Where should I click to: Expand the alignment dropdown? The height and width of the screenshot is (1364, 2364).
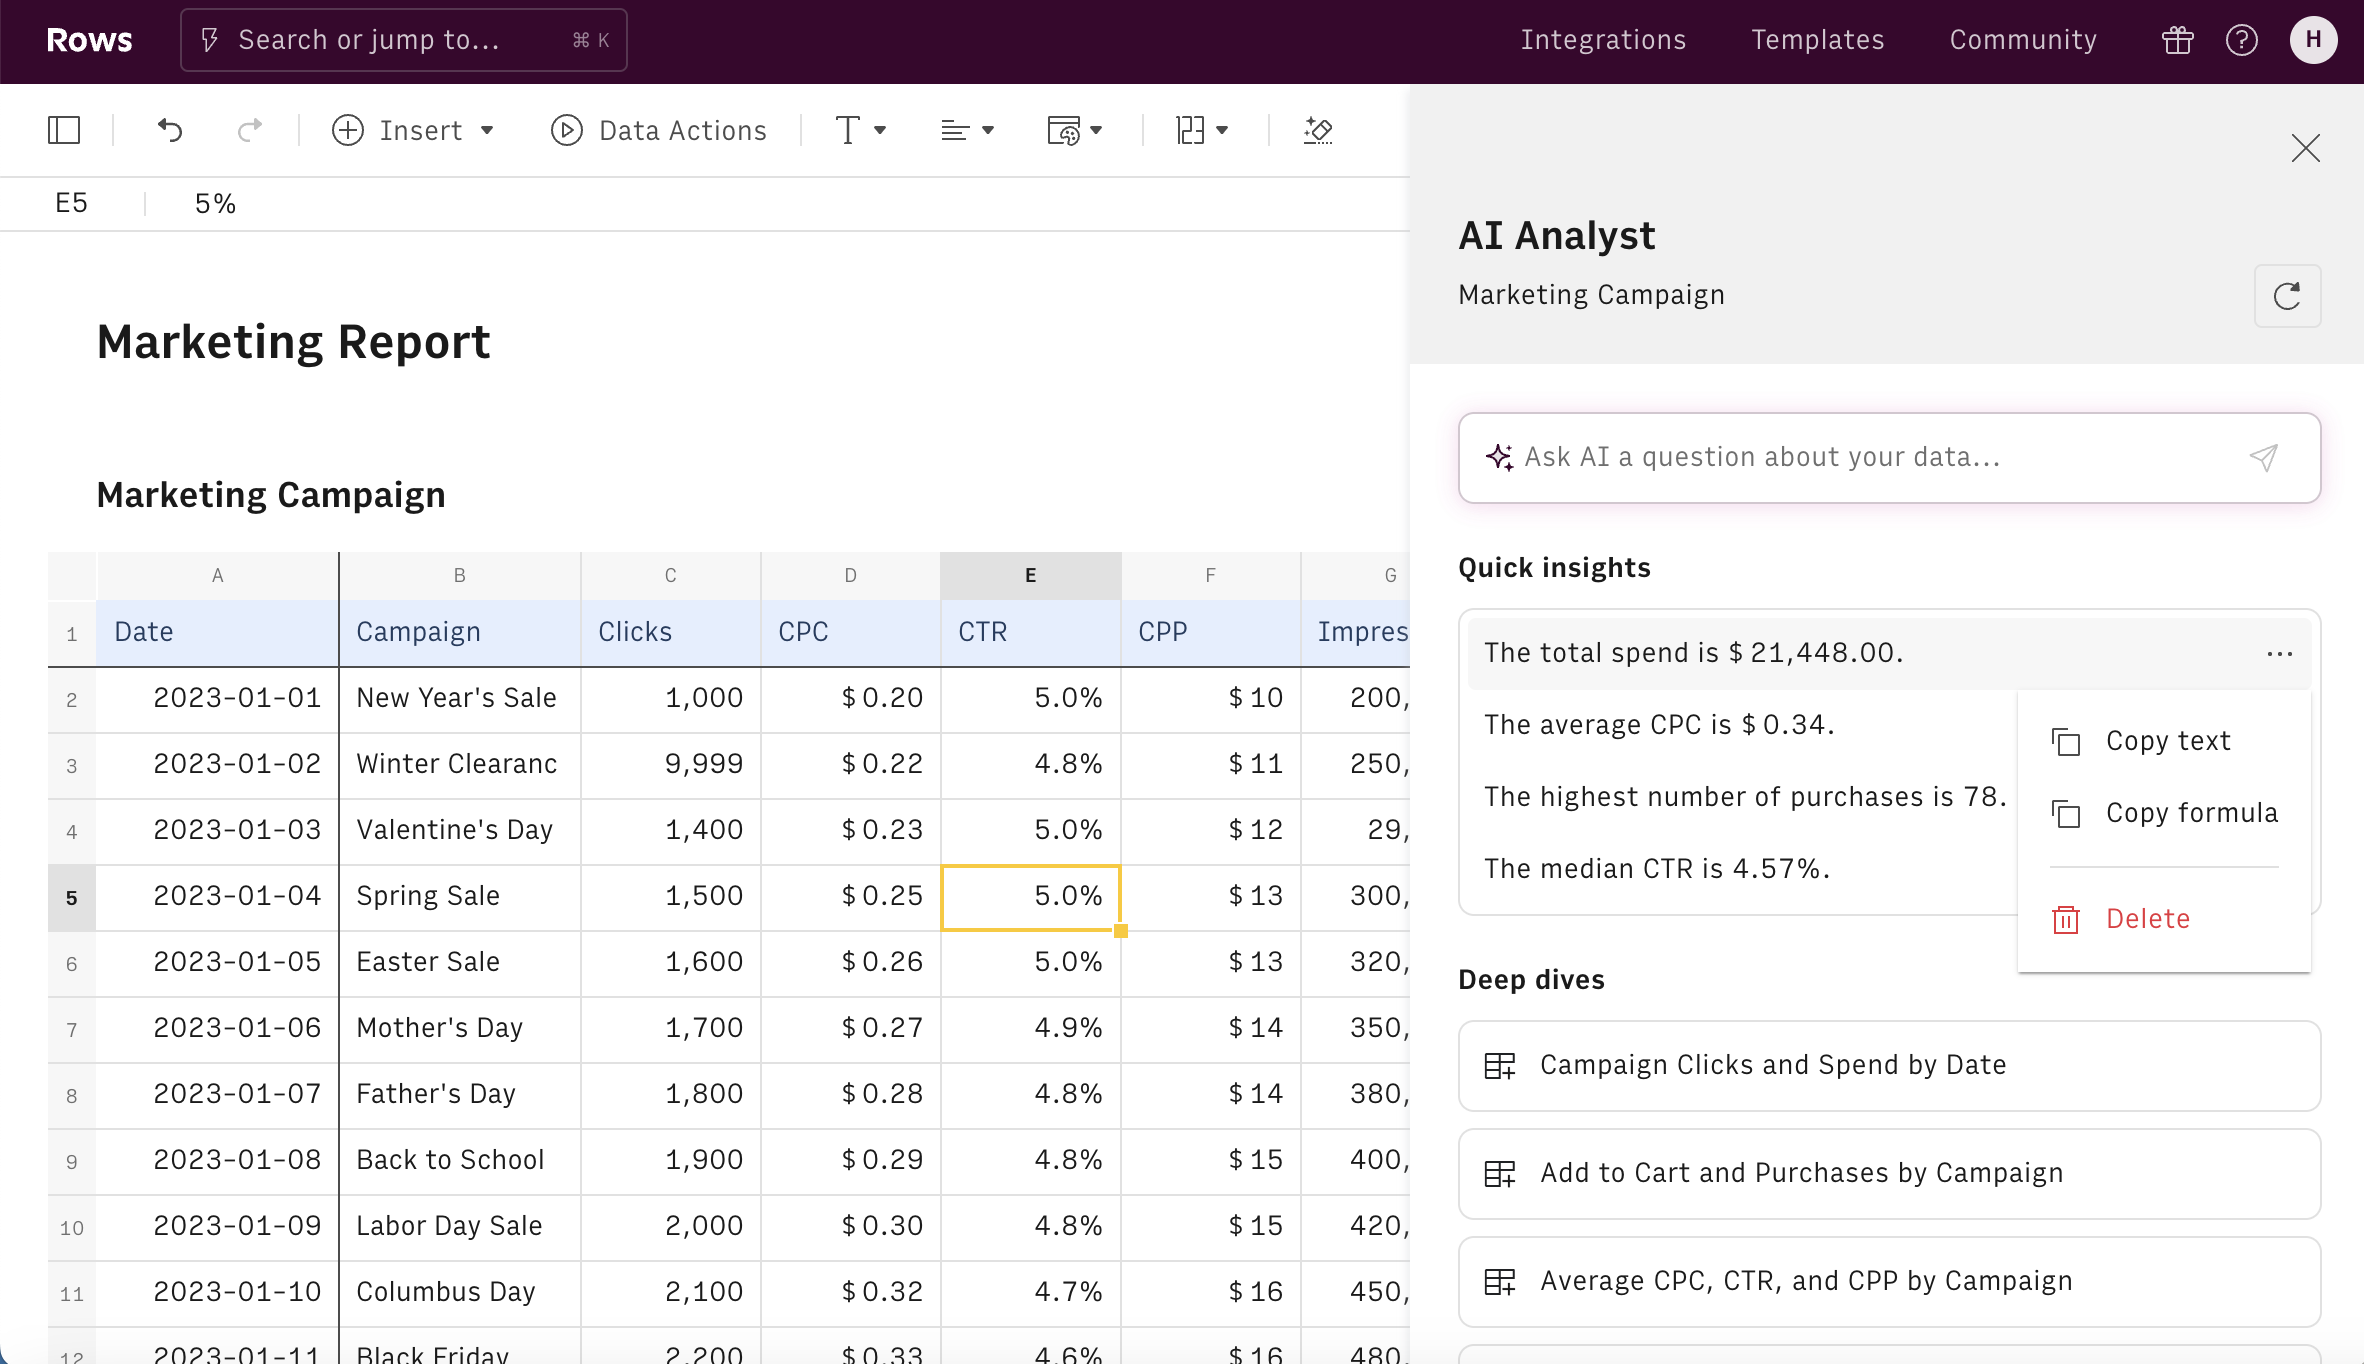click(967, 130)
